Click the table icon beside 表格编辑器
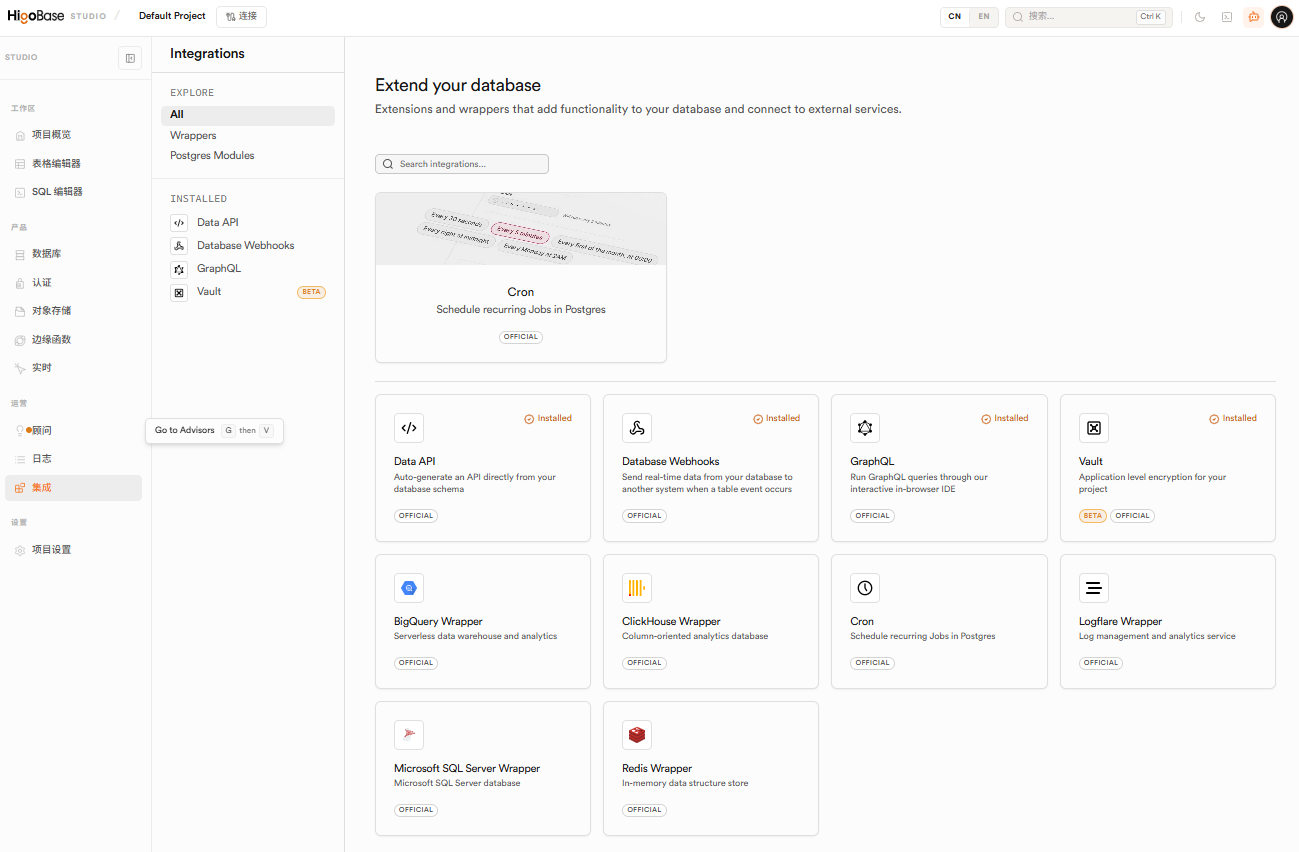This screenshot has width=1299, height=852. (x=20, y=164)
